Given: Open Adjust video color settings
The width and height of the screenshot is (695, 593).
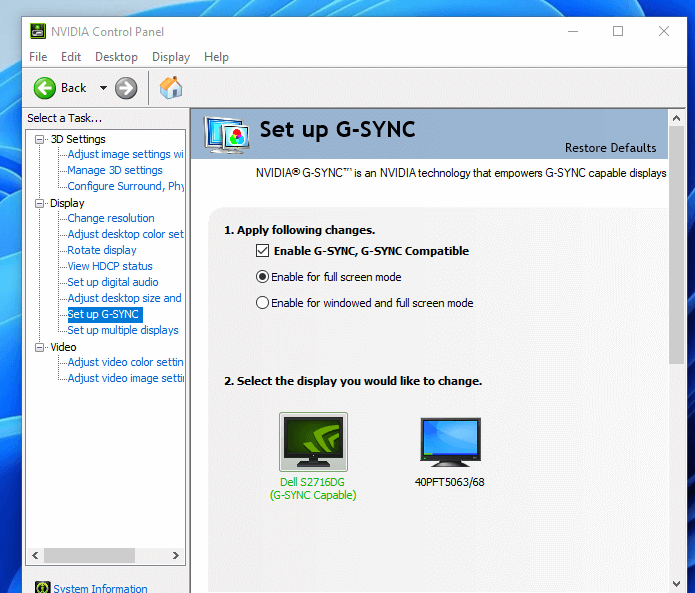Looking at the screenshot, I should coord(125,362).
